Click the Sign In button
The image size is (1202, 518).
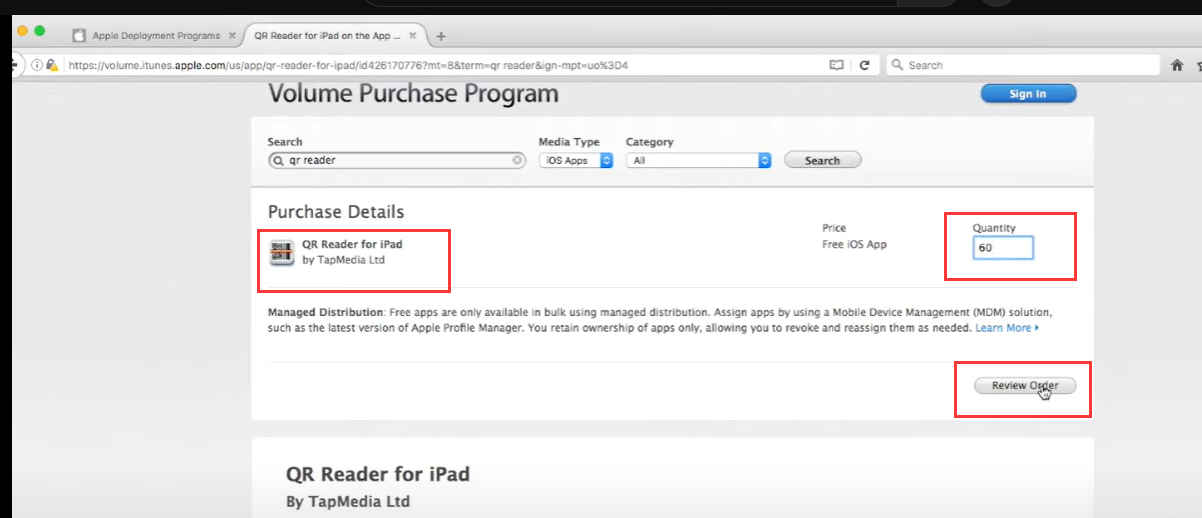coord(1028,94)
